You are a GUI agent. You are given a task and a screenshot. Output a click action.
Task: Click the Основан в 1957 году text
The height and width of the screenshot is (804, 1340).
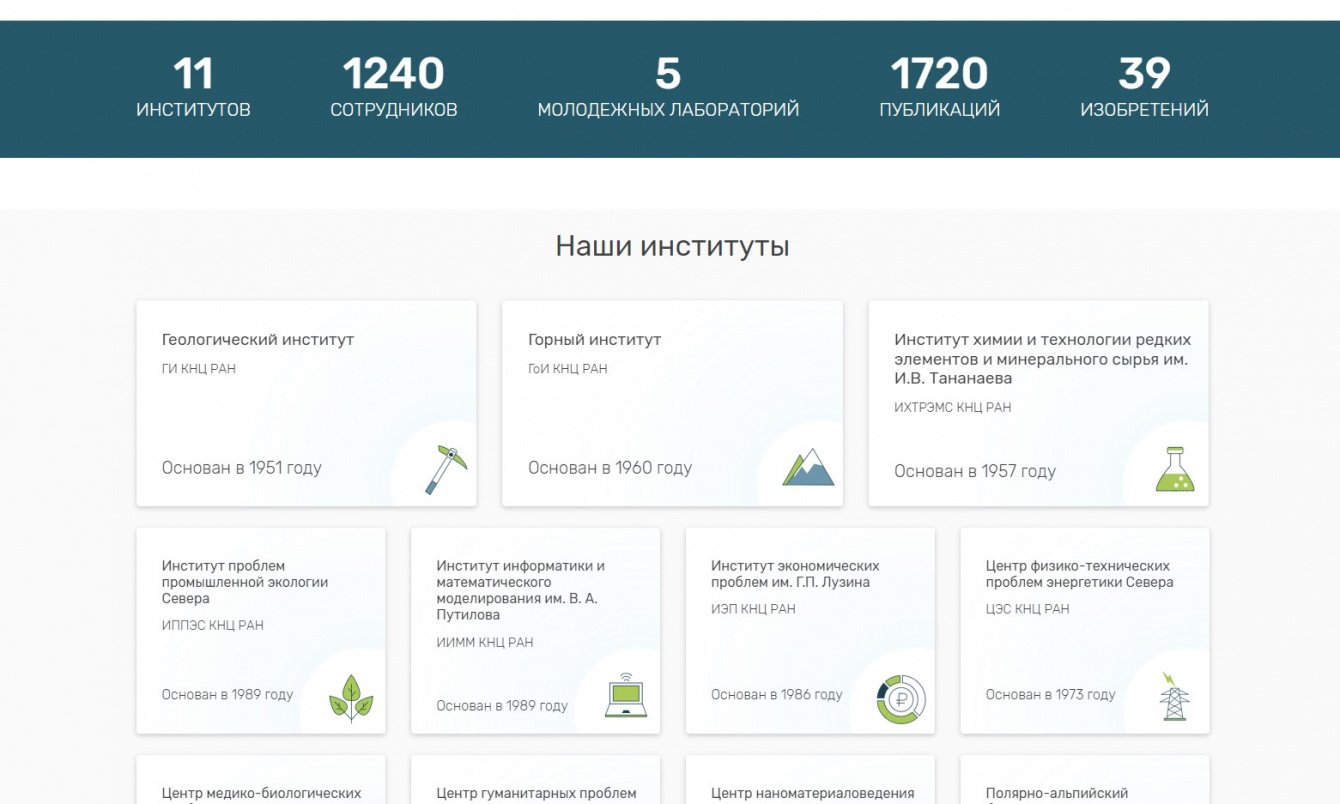point(975,472)
